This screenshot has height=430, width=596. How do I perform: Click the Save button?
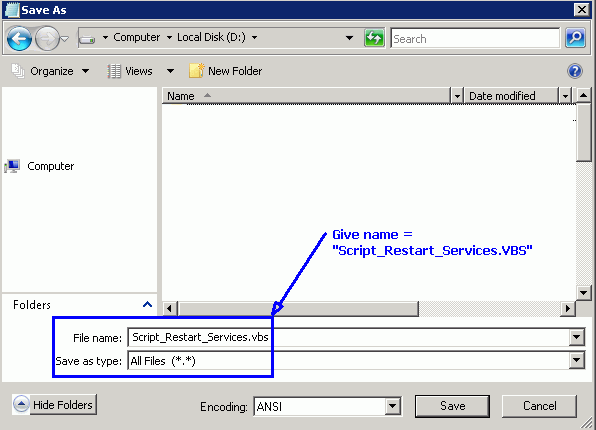pyautogui.click(x=452, y=406)
